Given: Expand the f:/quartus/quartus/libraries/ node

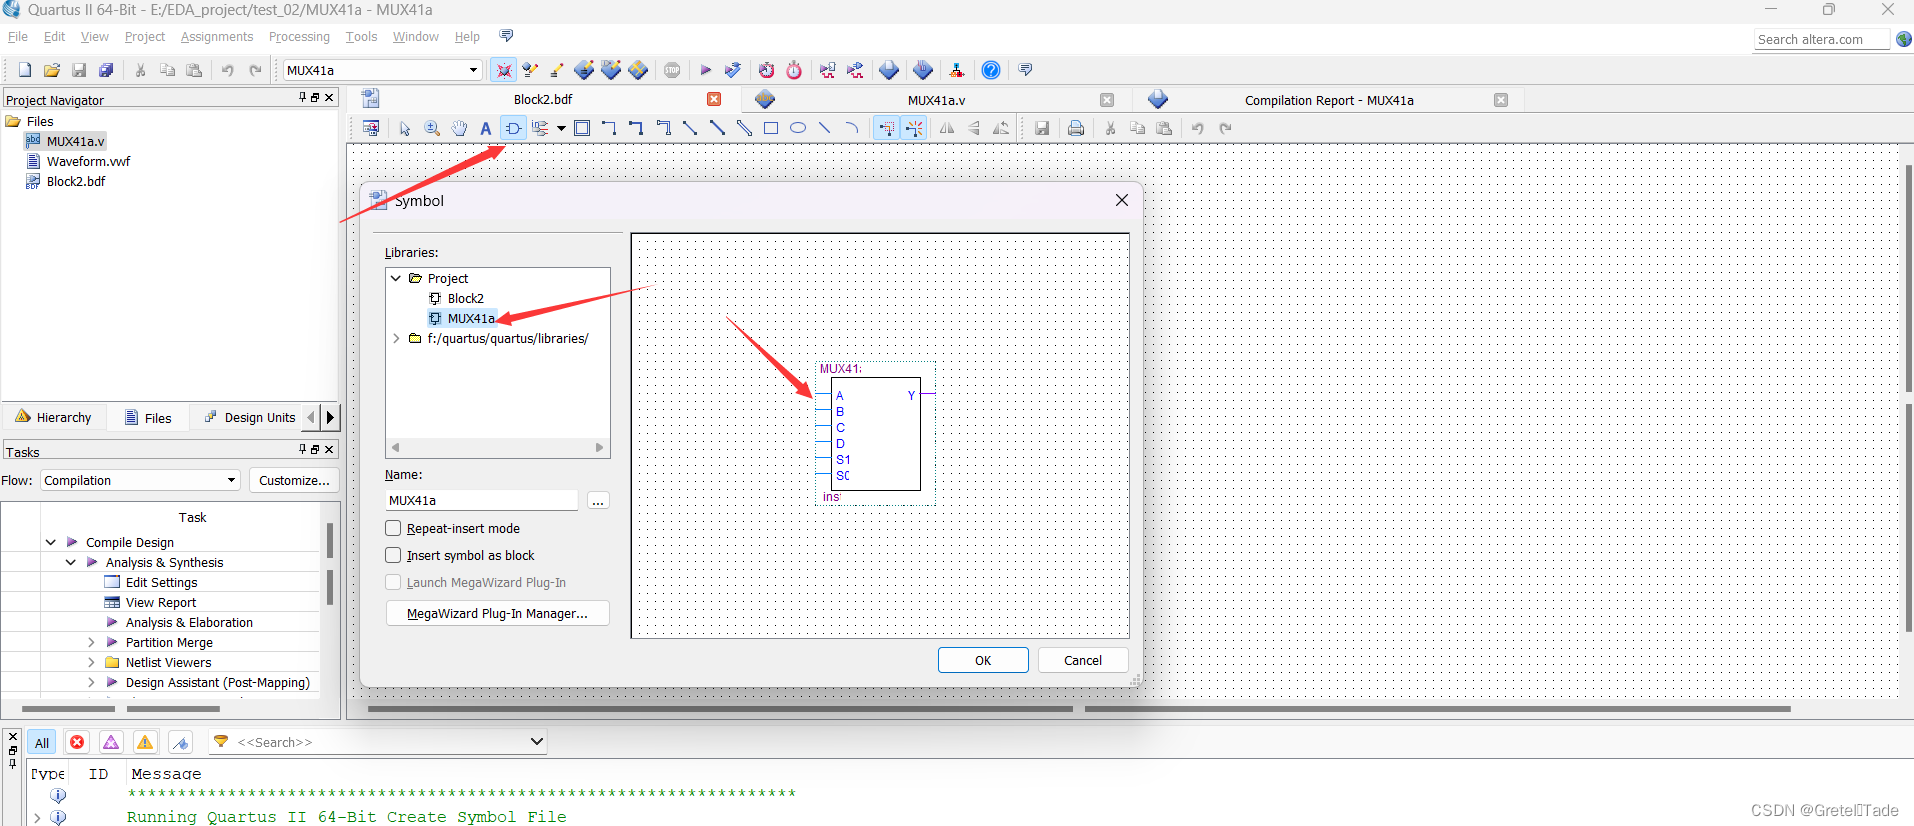Looking at the screenshot, I should point(396,338).
